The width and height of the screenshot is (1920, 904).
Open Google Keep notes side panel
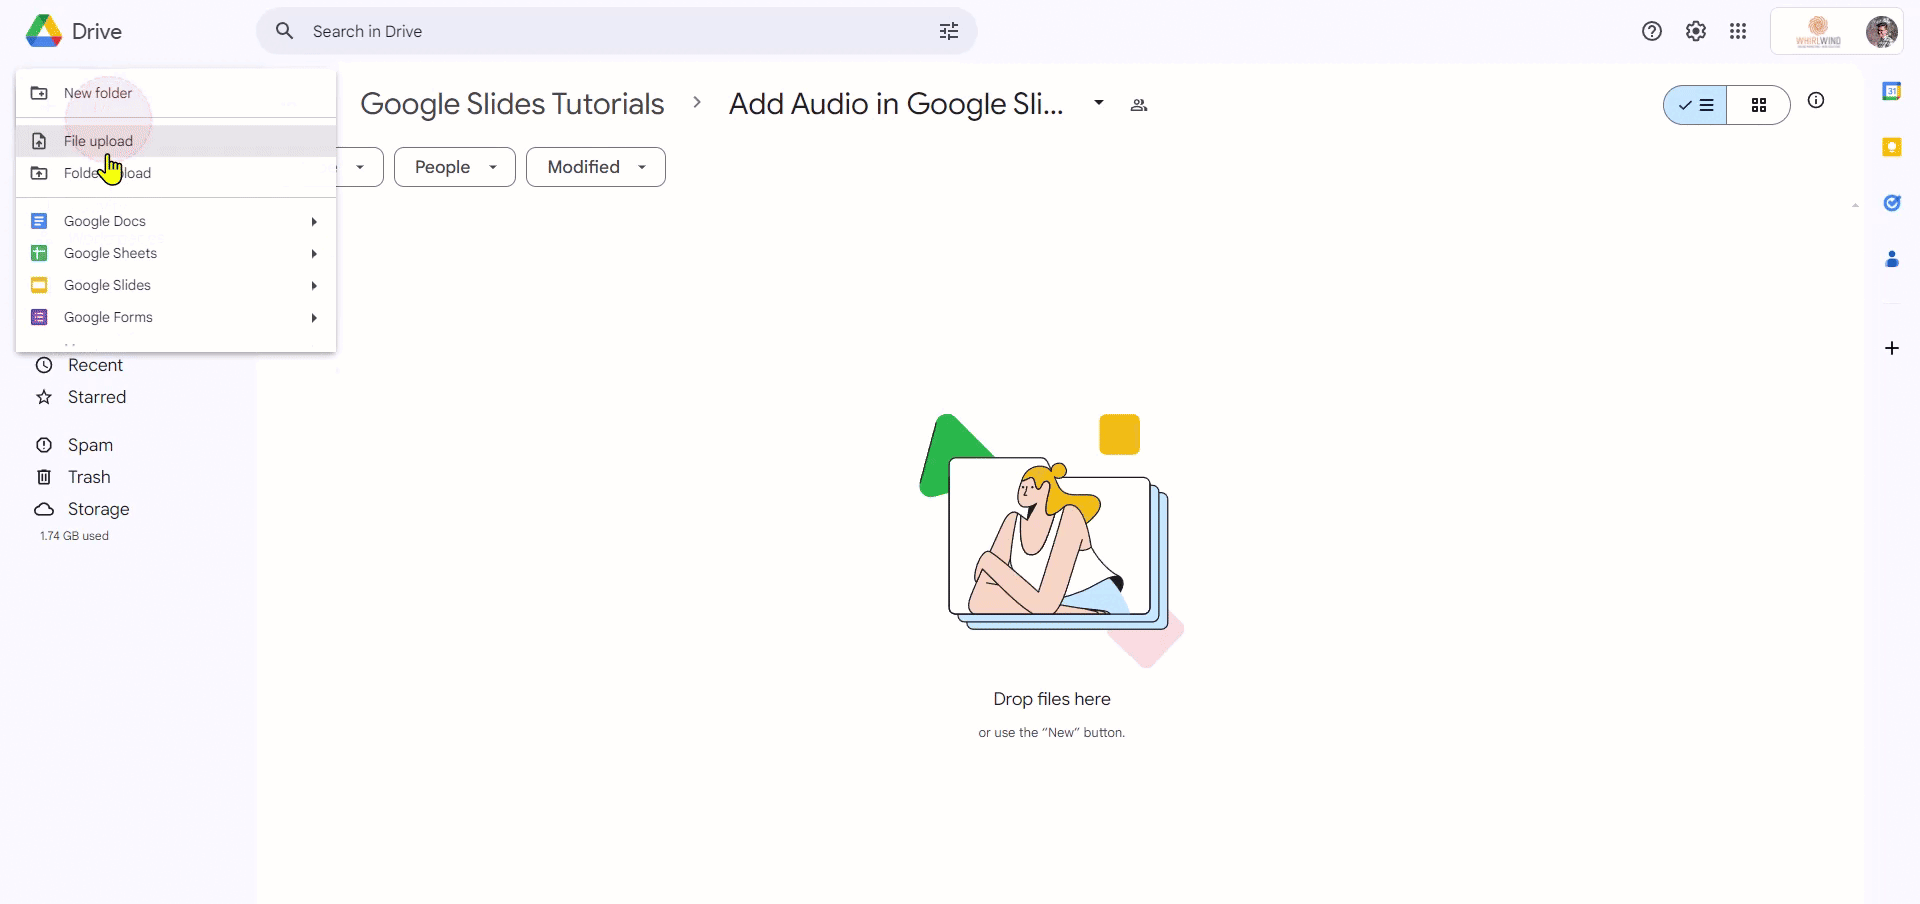point(1893,146)
